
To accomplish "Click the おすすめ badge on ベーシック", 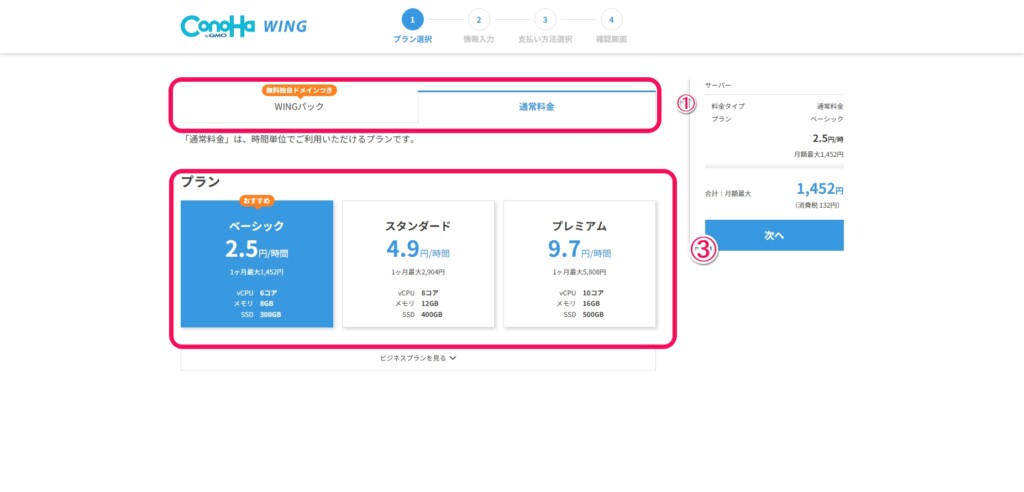I will point(257,200).
